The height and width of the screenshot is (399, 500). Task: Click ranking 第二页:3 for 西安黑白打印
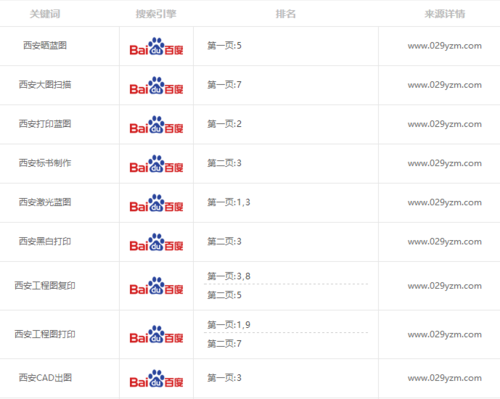(224, 241)
